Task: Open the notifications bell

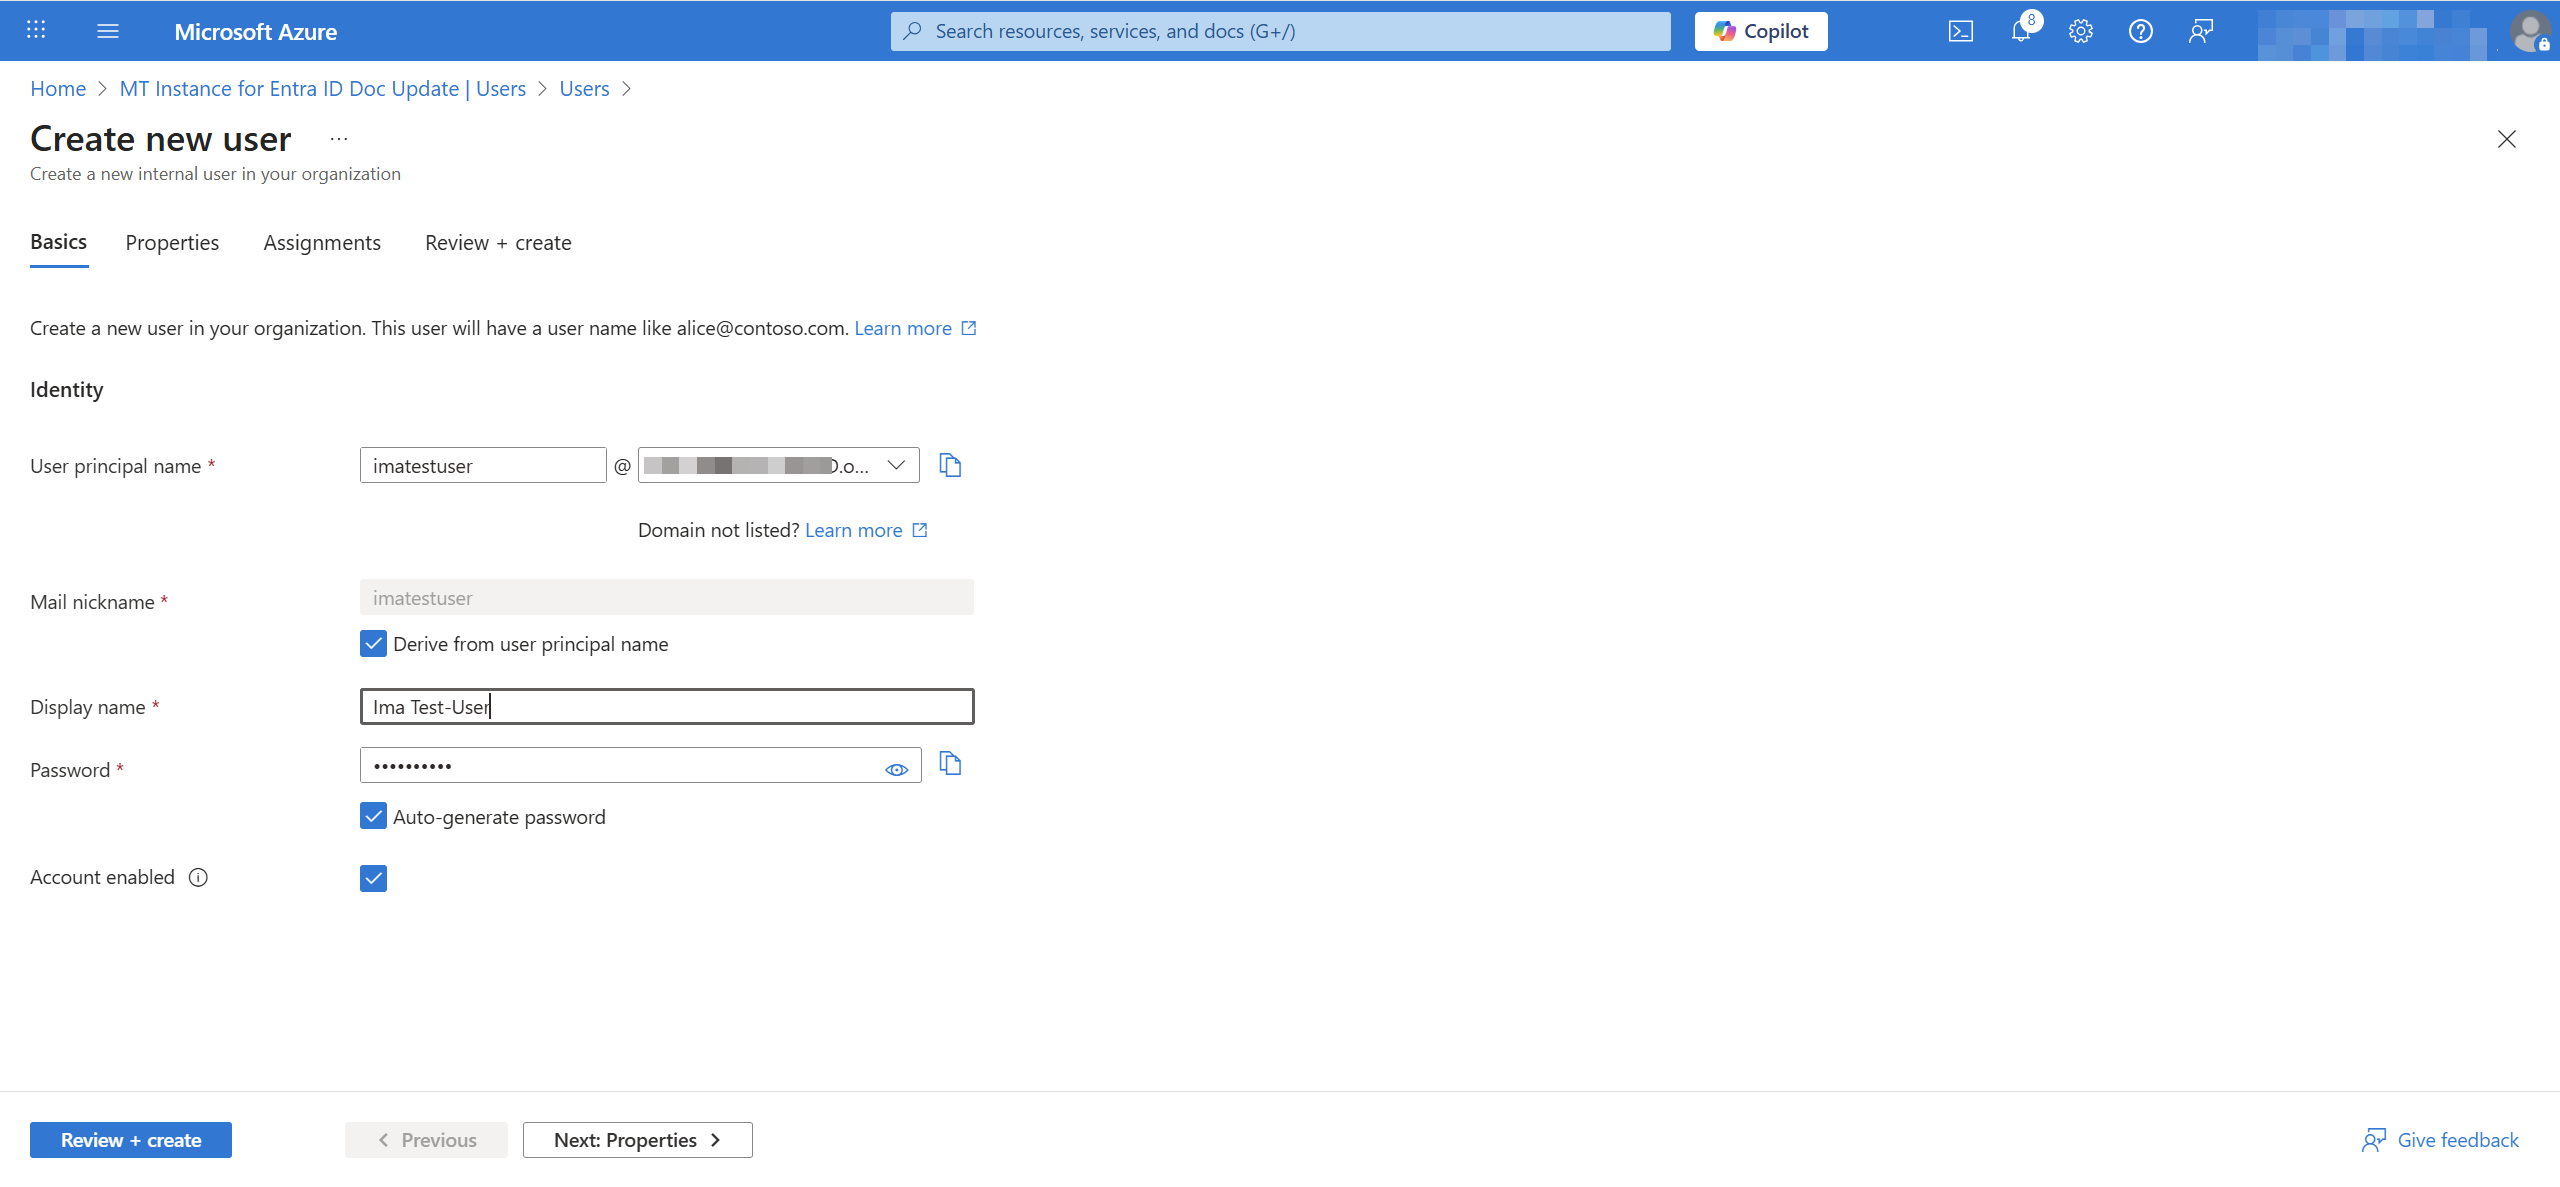Action: click(2021, 31)
